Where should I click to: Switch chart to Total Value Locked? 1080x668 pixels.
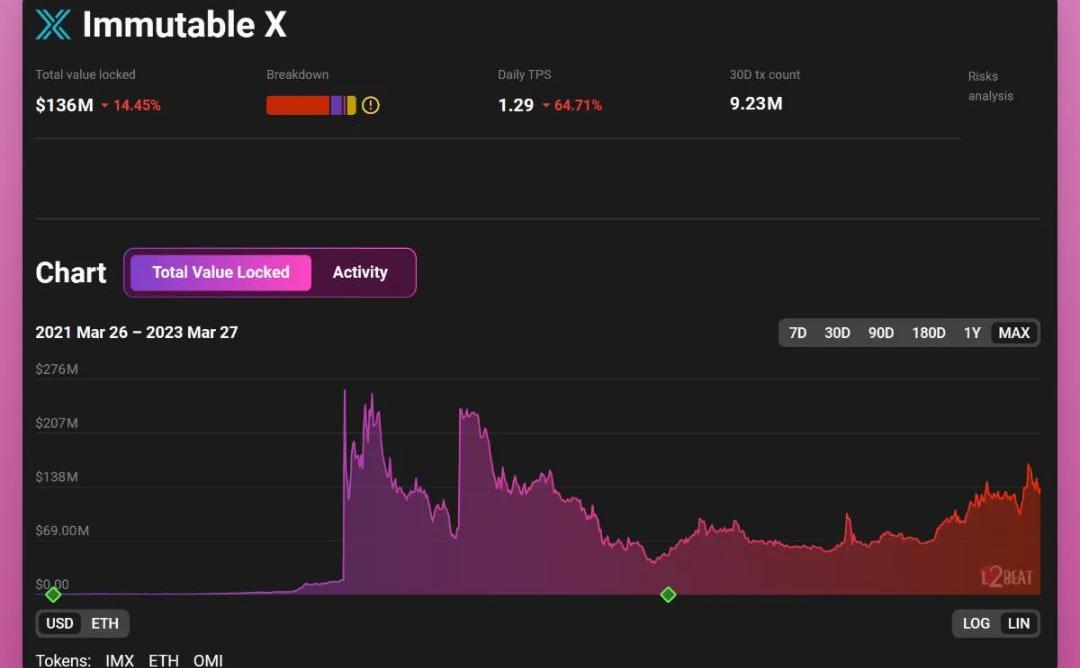point(221,272)
